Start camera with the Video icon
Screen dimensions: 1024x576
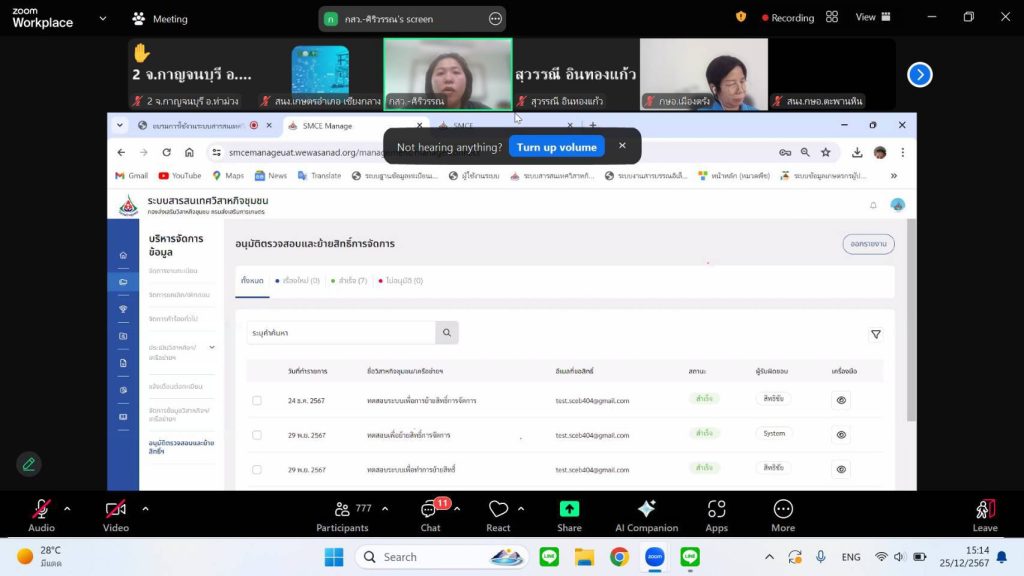click(x=116, y=510)
